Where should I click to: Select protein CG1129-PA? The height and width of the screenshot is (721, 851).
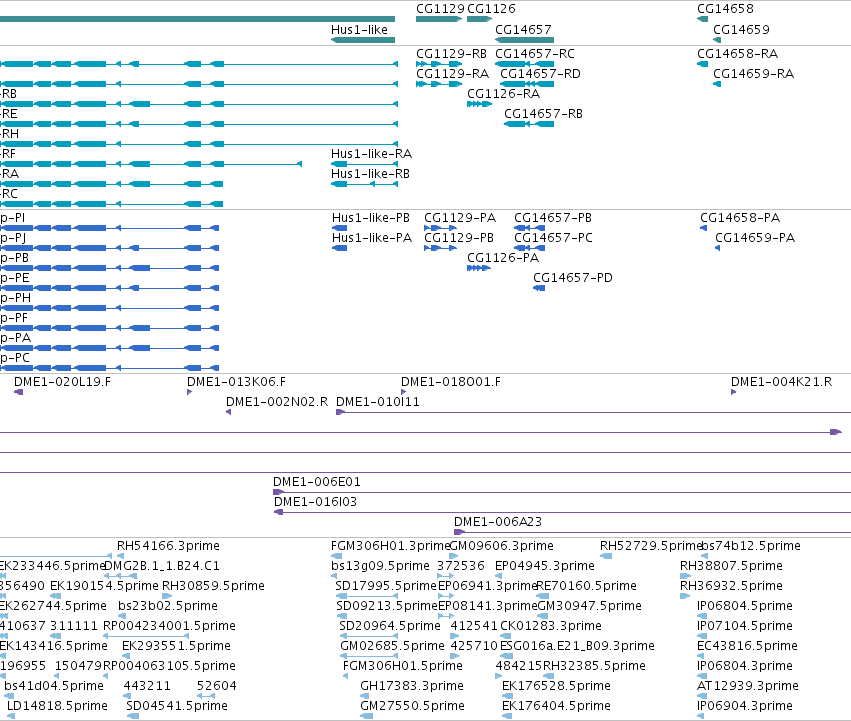point(460,218)
